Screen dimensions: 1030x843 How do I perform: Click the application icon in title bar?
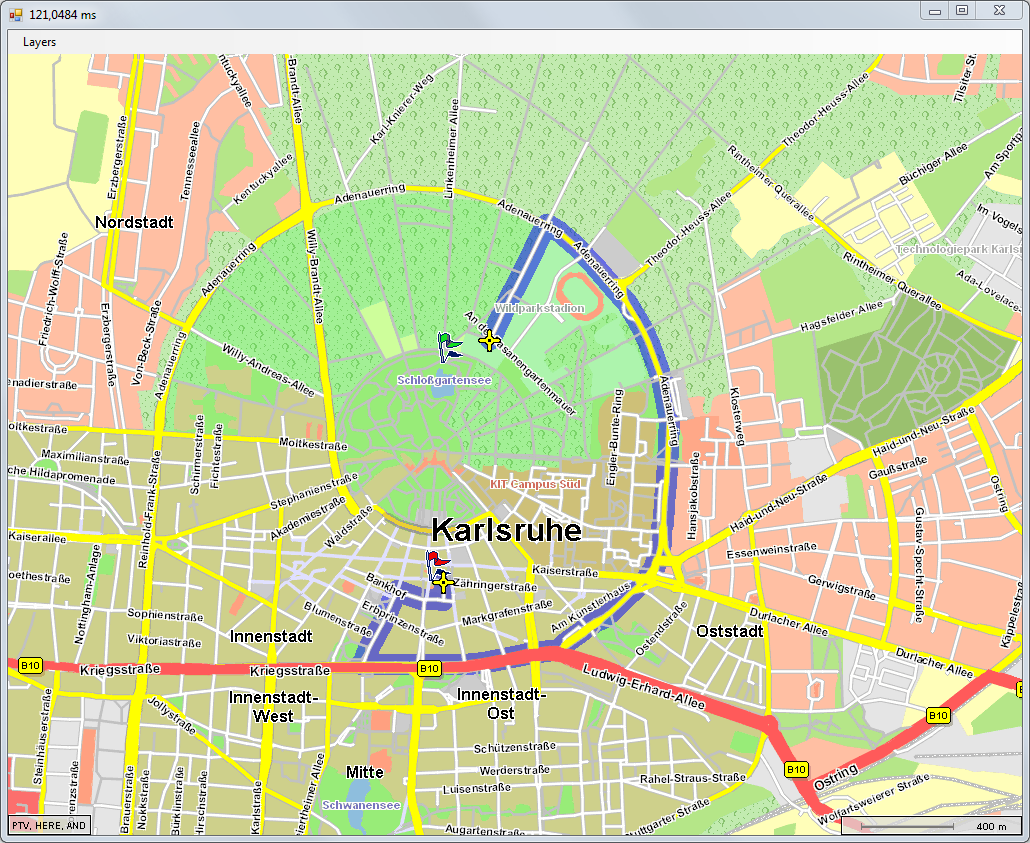click(x=15, y=14)
